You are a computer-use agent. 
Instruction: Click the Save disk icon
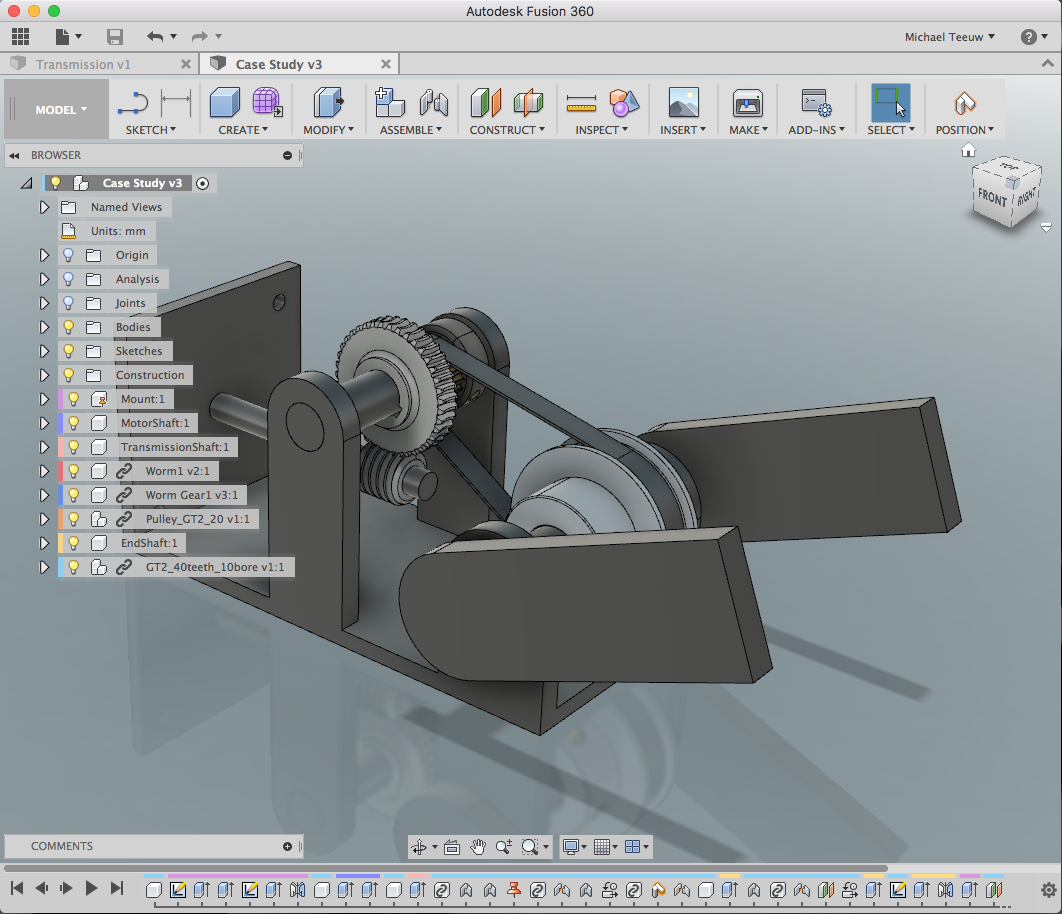[x=115, y=37]
